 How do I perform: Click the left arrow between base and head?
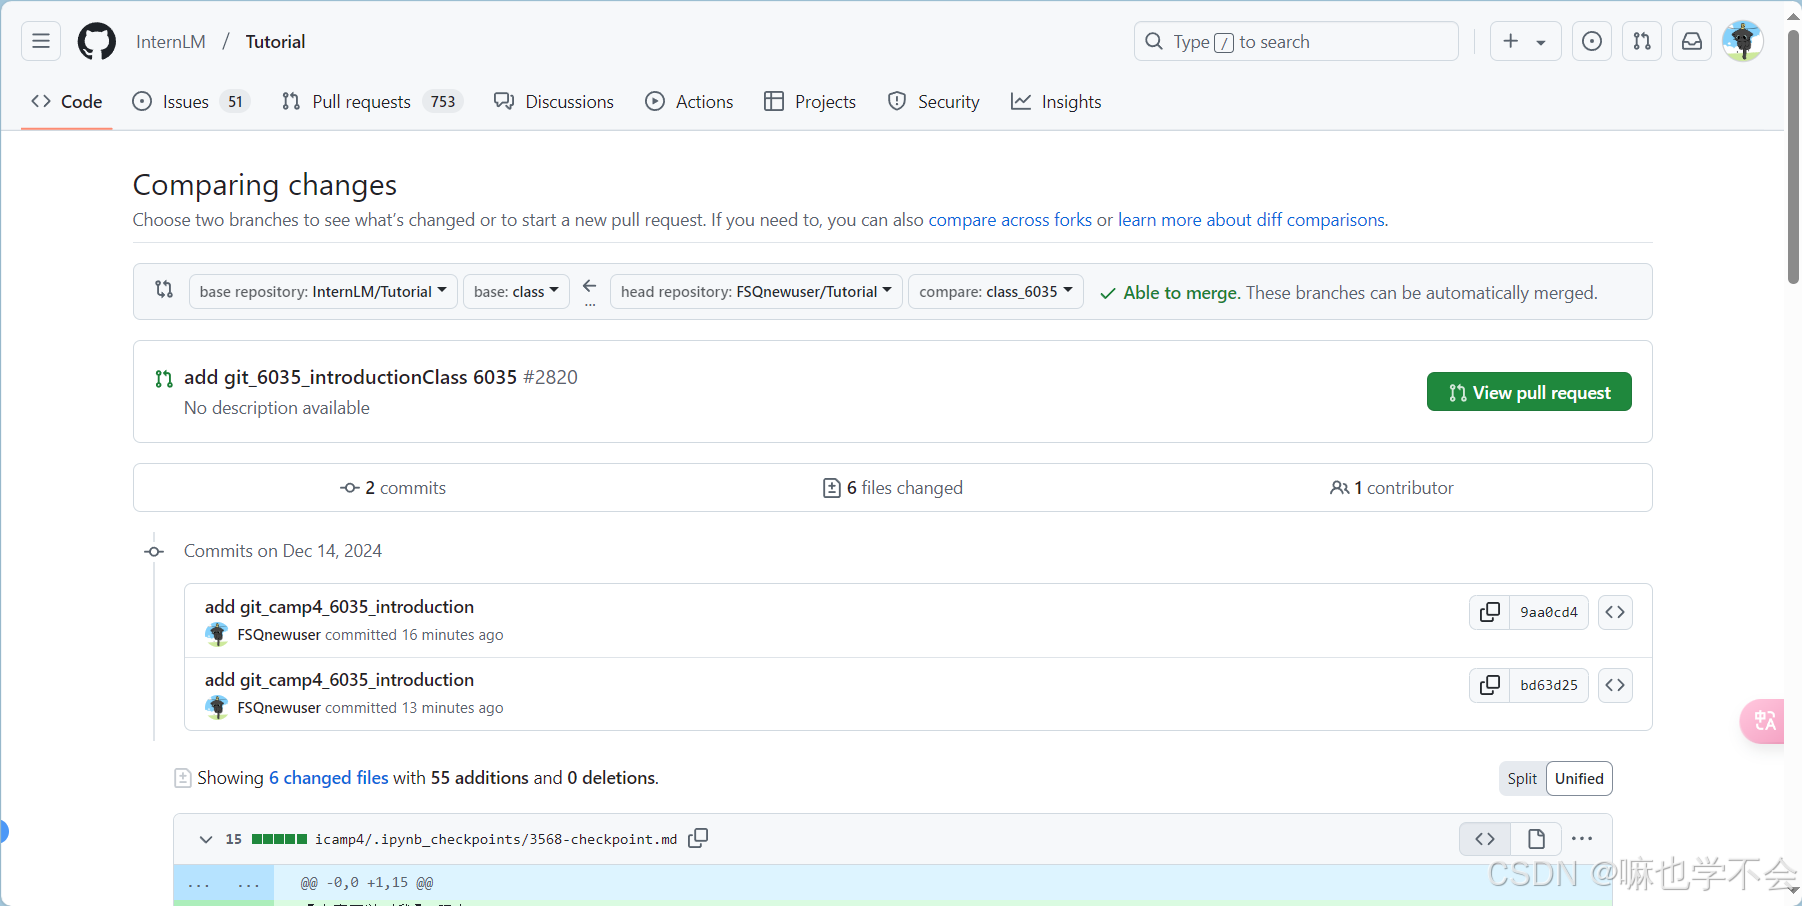tap(590, 286)
